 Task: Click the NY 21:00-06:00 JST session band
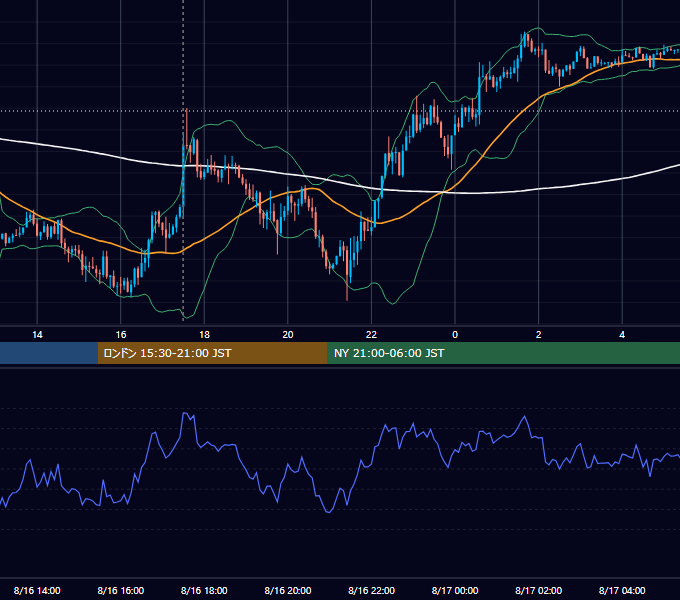click(x=503, y=353)
